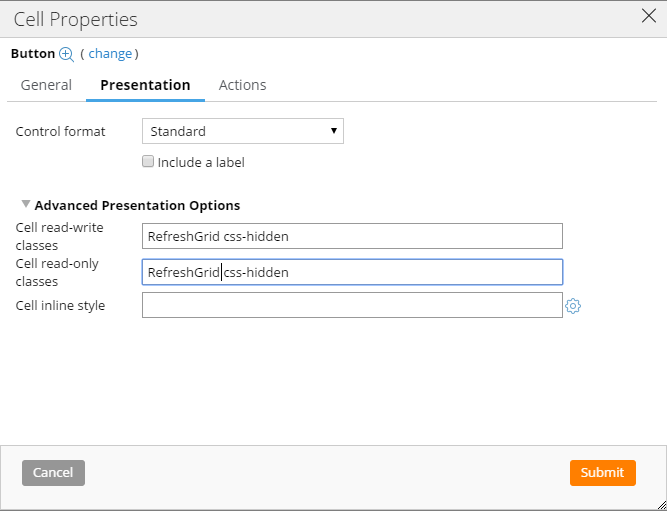The height and width of the screenshot is (511, 667).
Task: Cancel the cell properties dialog
Action: pyautogui.click(x=53, y=473)
